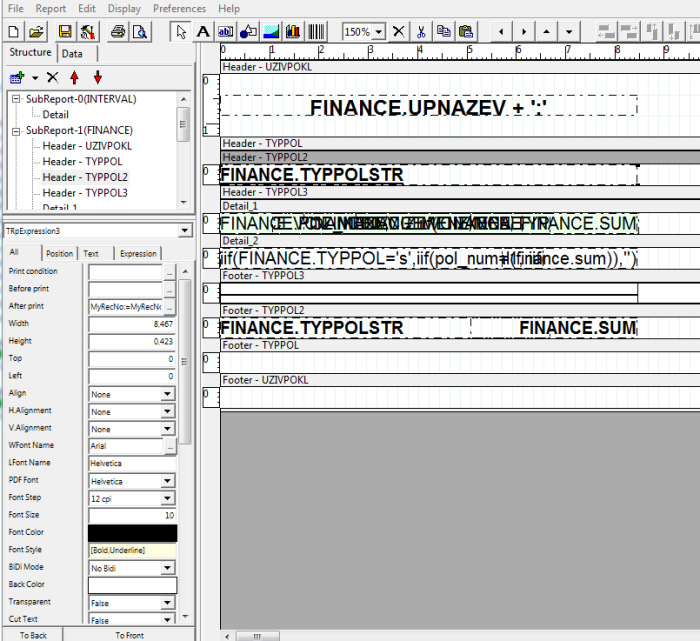
Task: Paste with clipboard icon
Action: [466, 32]
